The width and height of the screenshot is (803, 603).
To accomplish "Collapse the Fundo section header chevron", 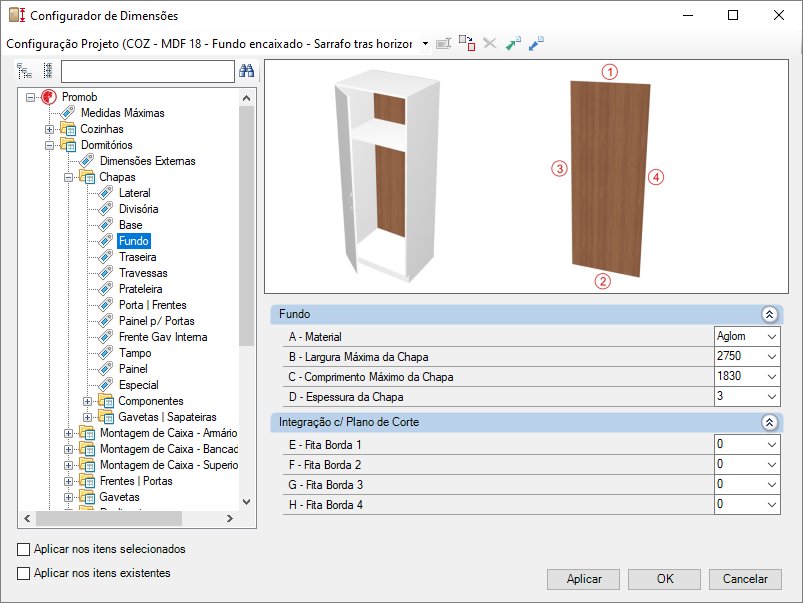I will (x=769, y=315).
